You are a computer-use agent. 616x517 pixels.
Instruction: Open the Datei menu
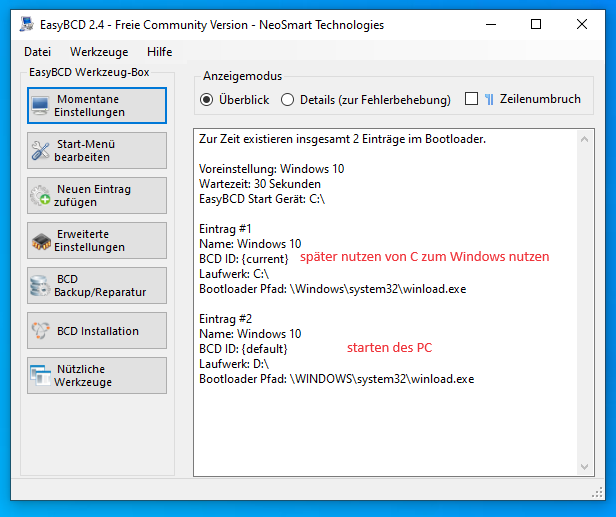[x=37, y=52]
